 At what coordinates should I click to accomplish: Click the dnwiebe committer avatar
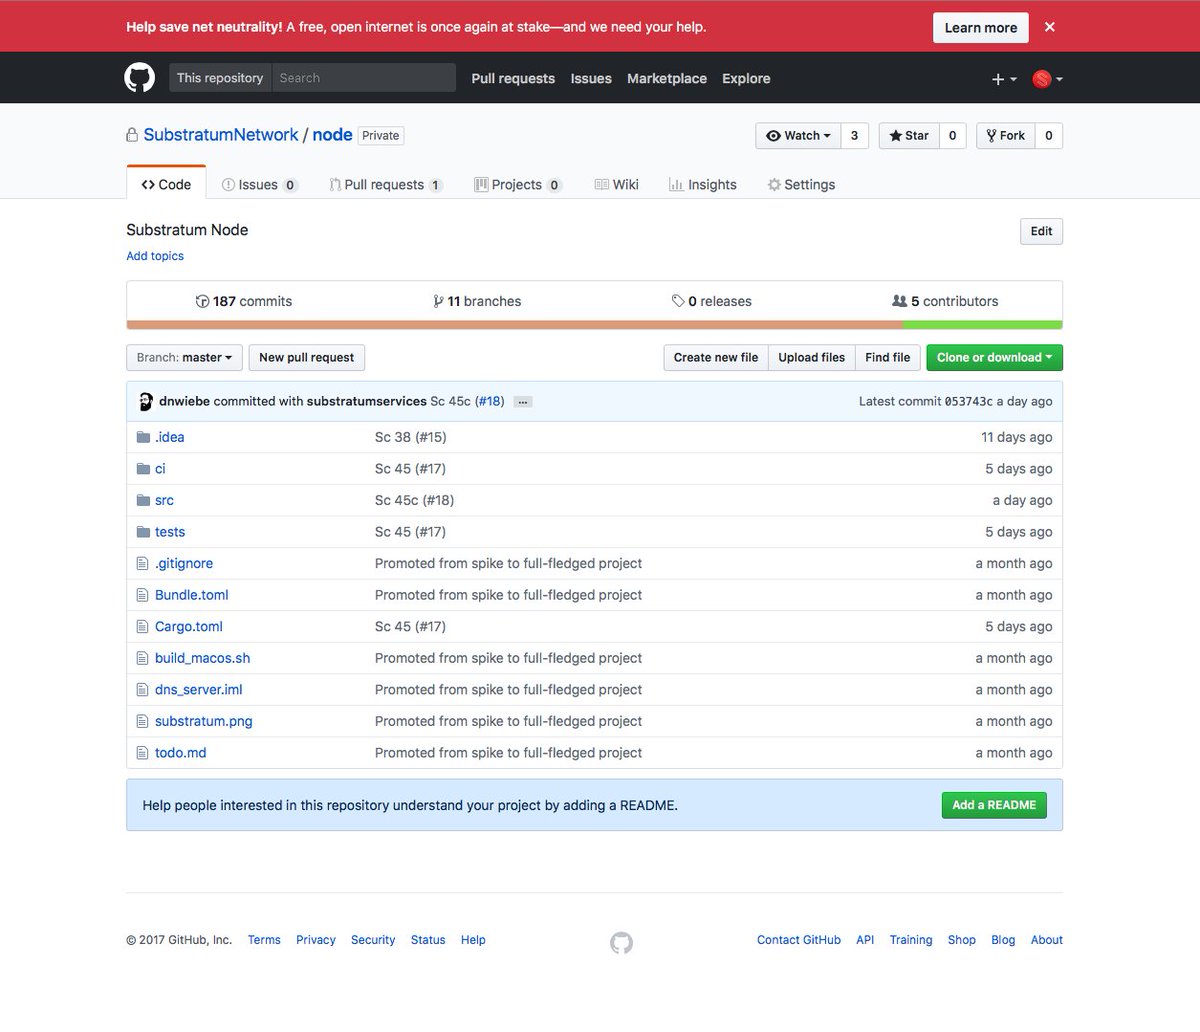point(145,401)
